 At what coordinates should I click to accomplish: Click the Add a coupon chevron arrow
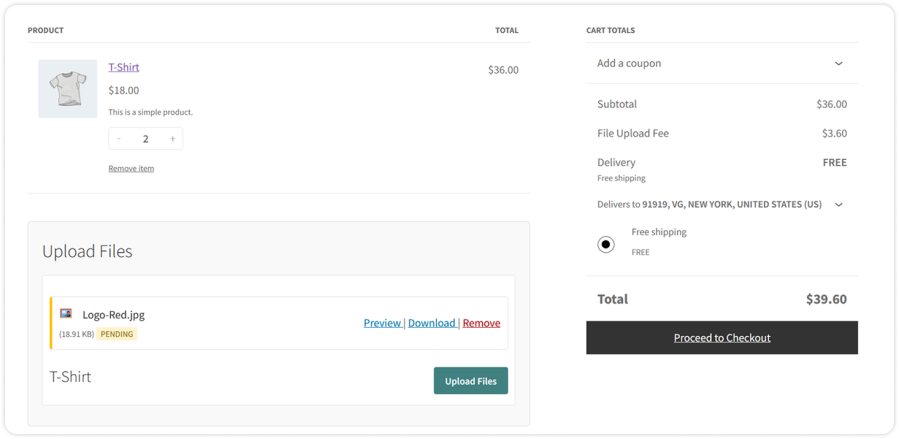click(838, 63)
